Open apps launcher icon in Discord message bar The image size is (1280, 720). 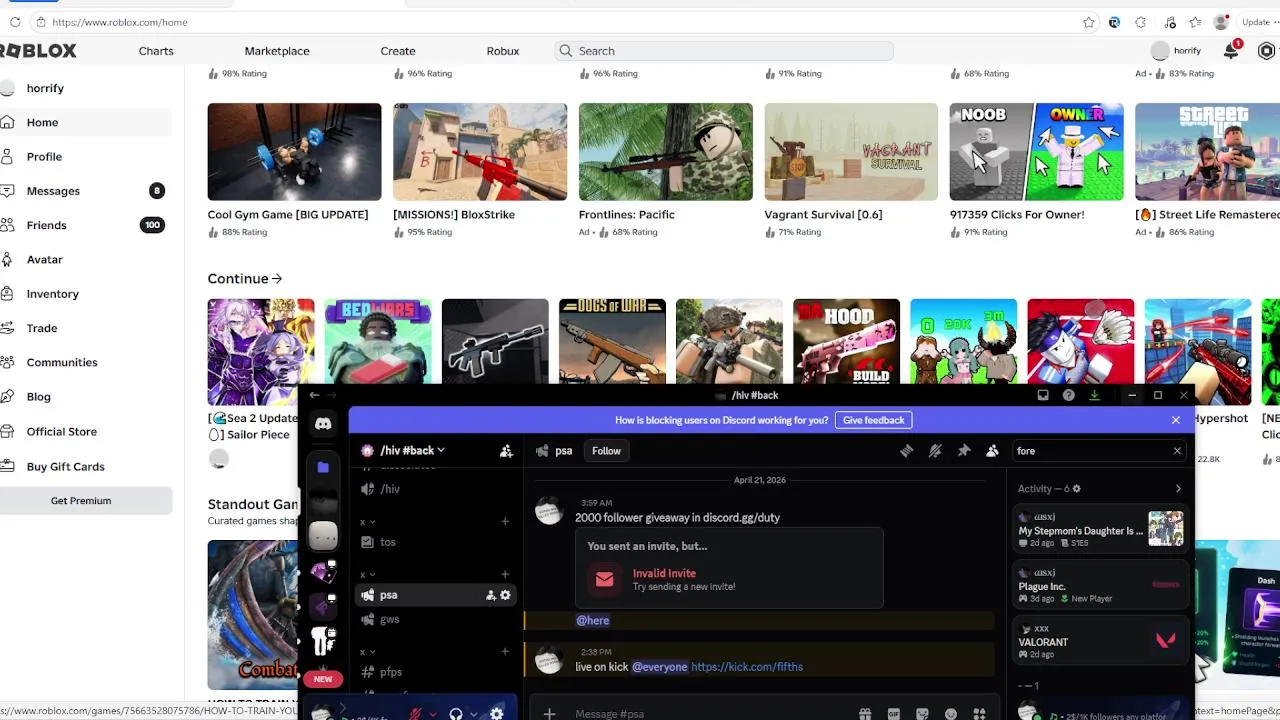tap(979, 714)
